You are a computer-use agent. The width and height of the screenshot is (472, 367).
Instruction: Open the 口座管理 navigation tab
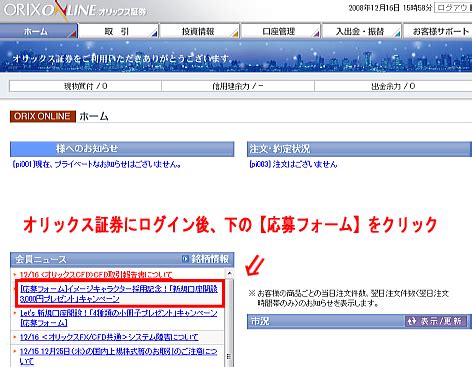tap(280, 31)
